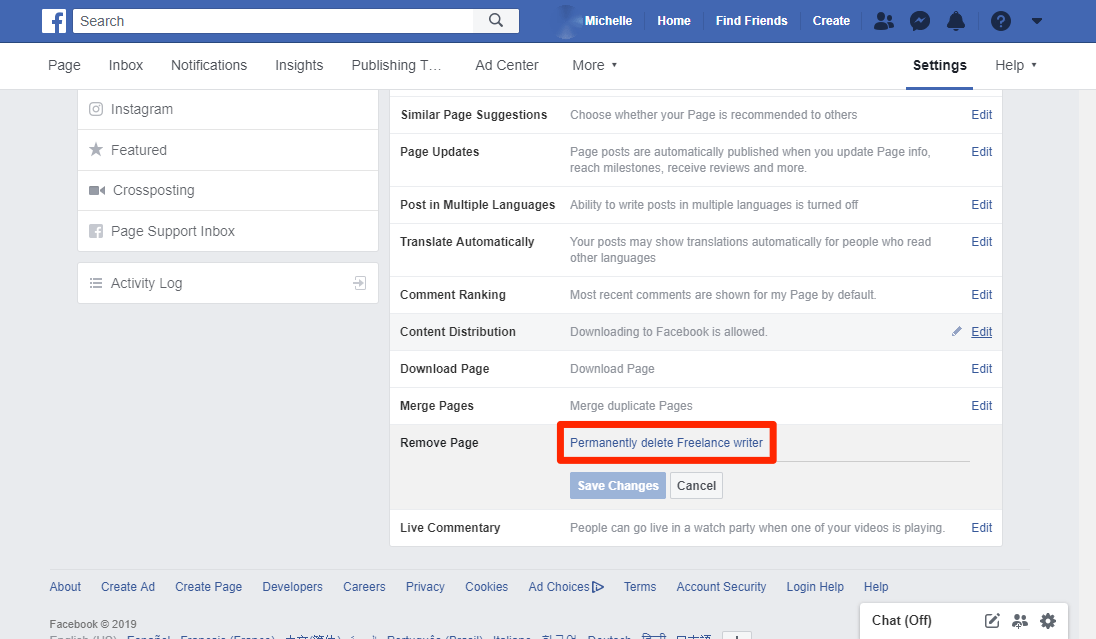Open the Privacy footer link

[425, 587]
